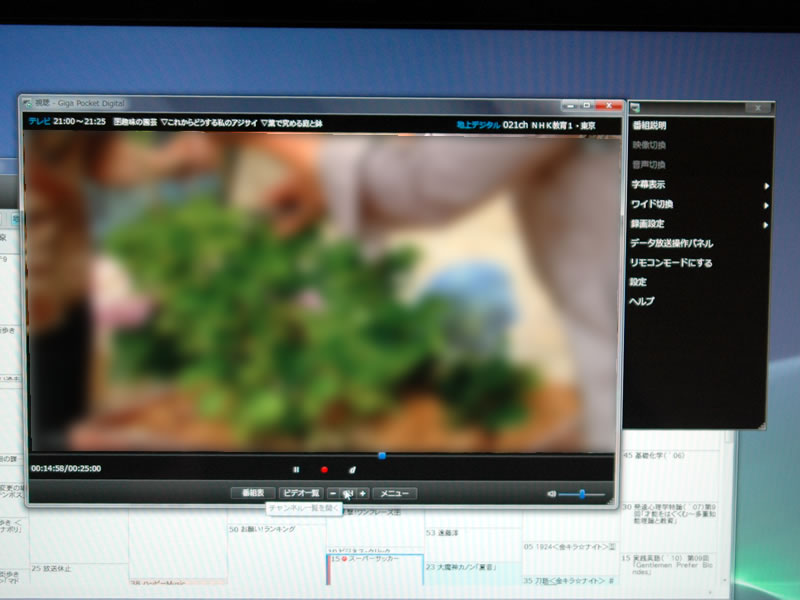Click the side menu panel title icon
This screenshot has height=600, width=800.
(x=635, y=108)
